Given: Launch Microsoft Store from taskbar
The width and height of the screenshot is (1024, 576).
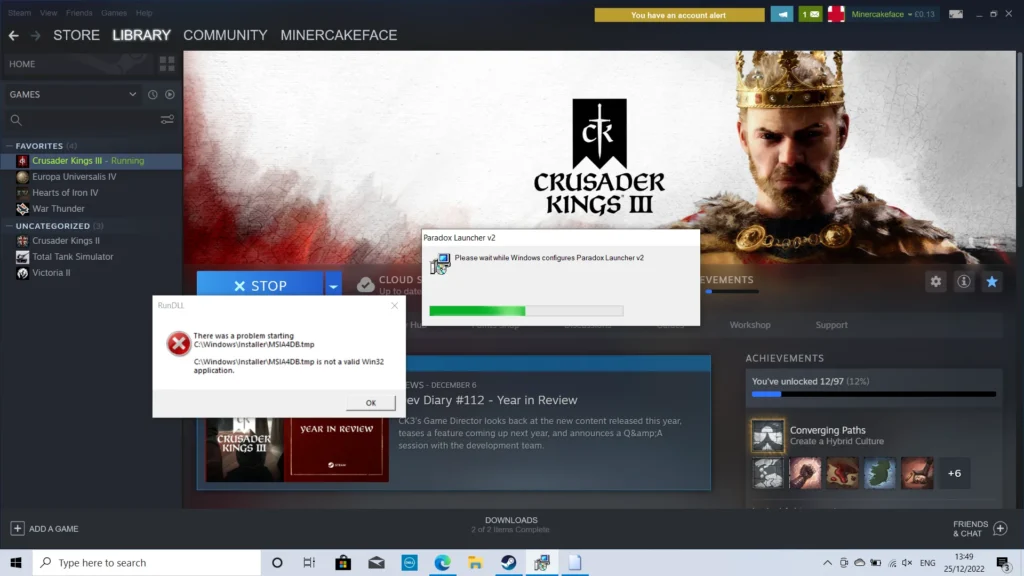Looking at the screenshot, I should pos(343,562).
